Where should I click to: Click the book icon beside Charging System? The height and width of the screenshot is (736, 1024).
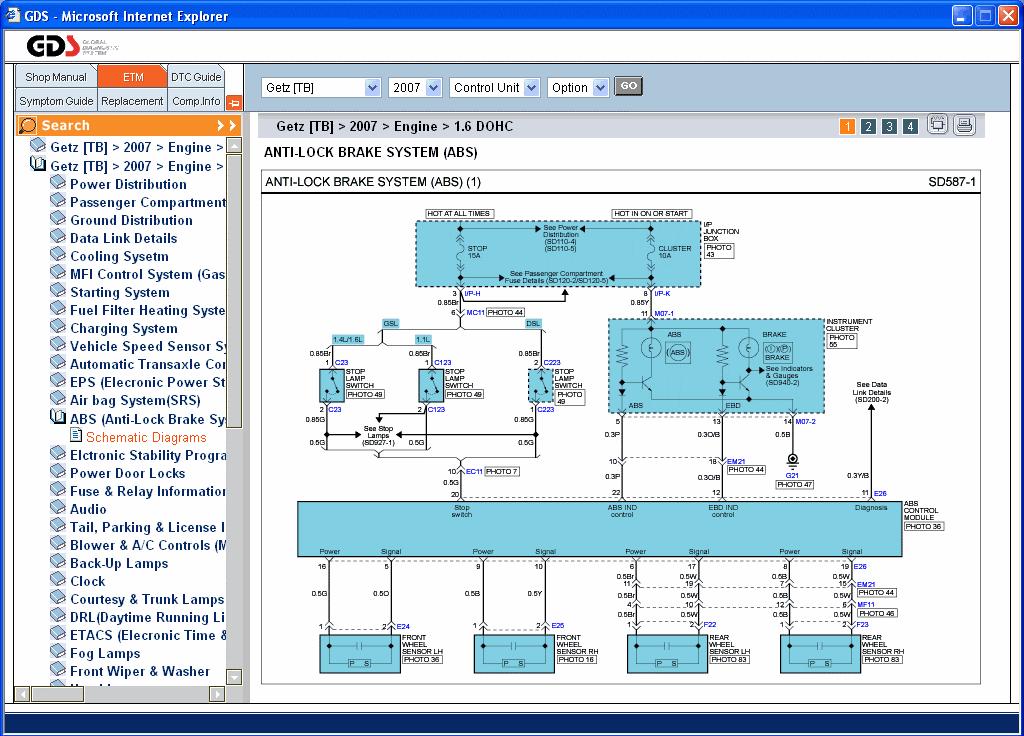(58, 327)
